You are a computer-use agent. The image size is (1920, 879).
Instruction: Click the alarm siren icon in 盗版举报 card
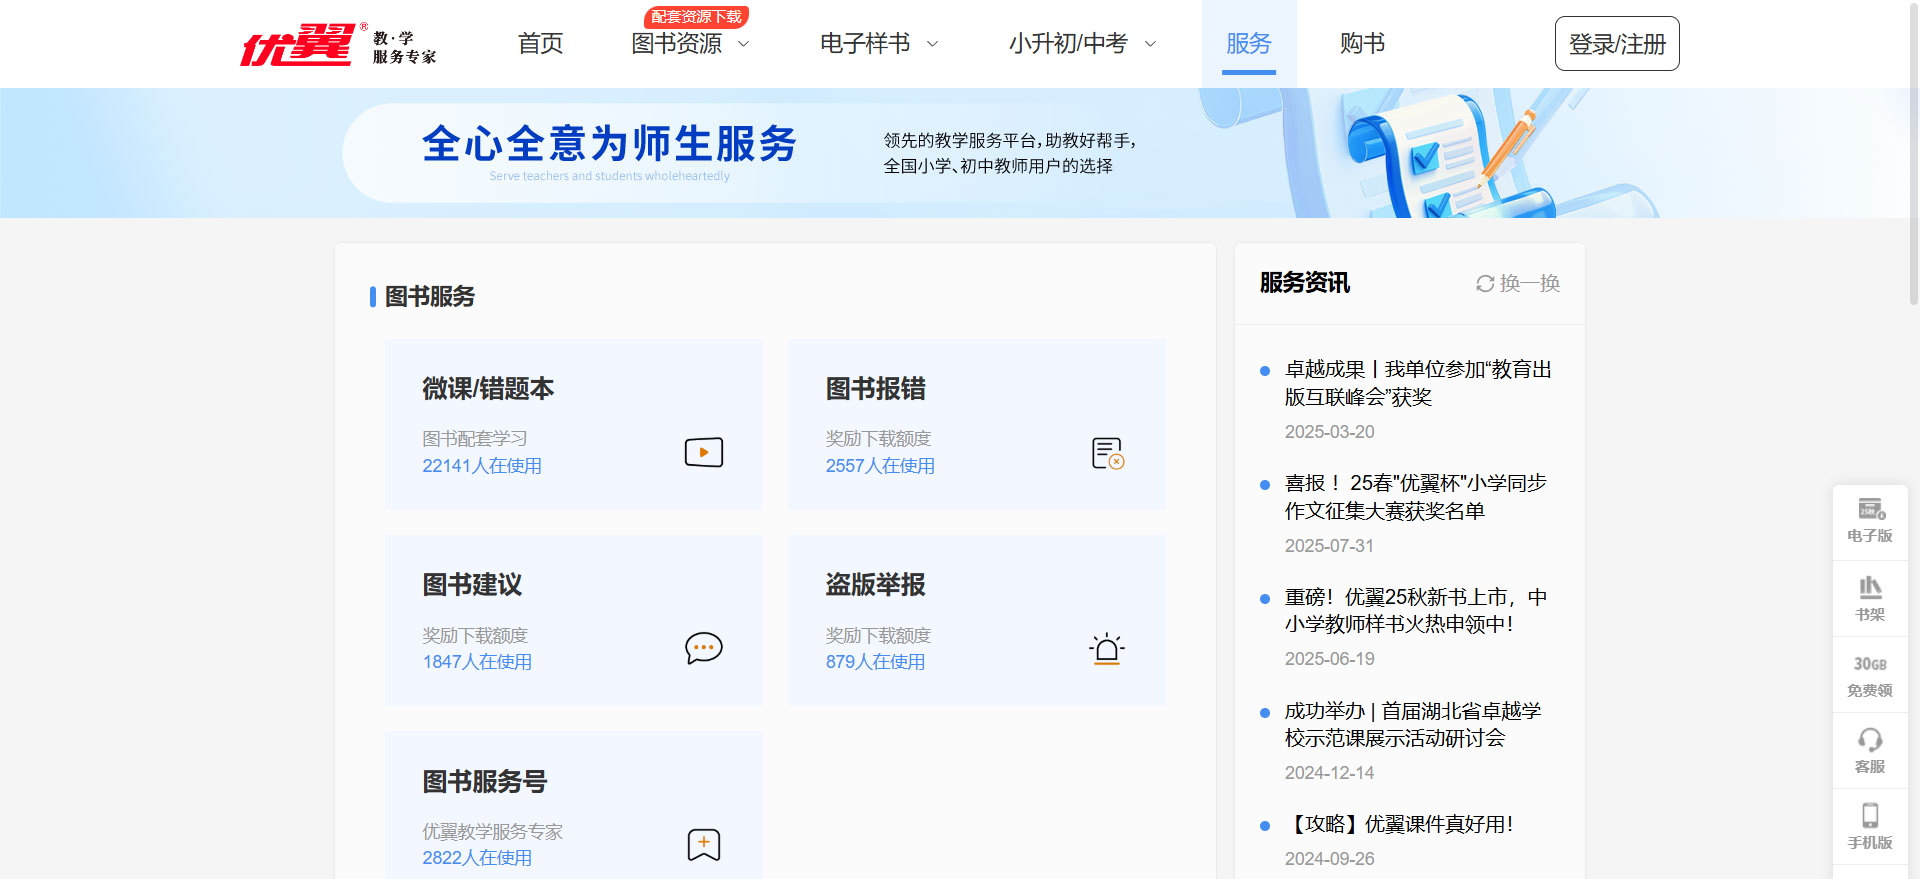pyautogui.click(x=1106, y=649)
